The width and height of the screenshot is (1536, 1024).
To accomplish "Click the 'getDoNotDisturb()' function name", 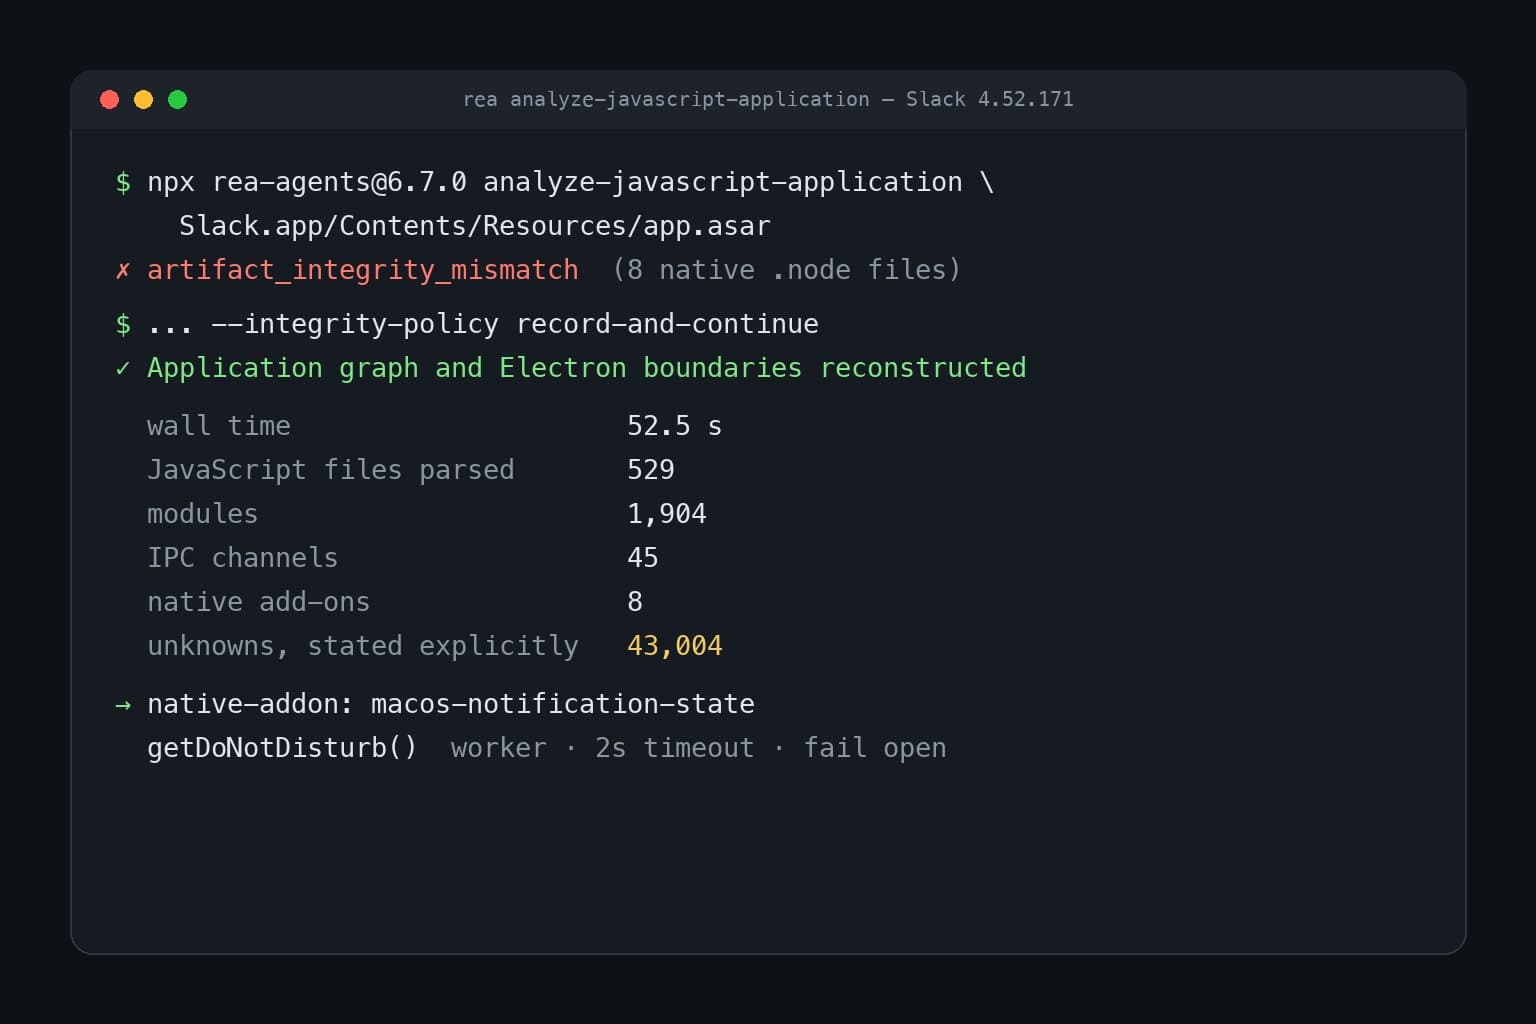I will tap(282, 748).
